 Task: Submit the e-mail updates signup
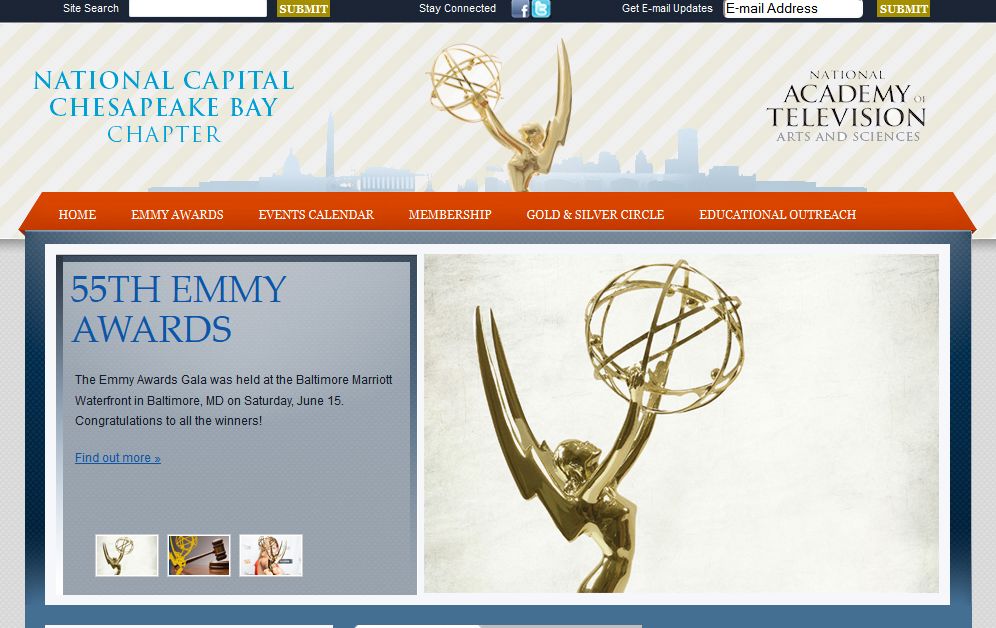point(903,8)
